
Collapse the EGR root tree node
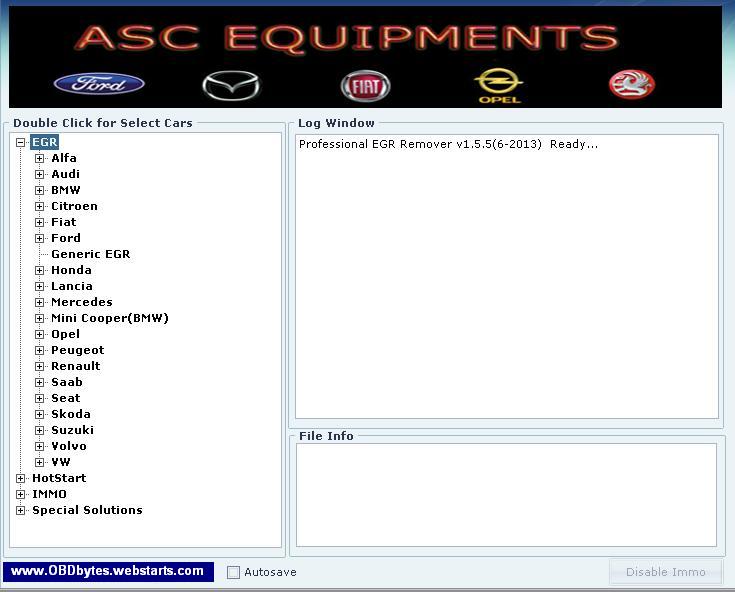coord(21,143)
